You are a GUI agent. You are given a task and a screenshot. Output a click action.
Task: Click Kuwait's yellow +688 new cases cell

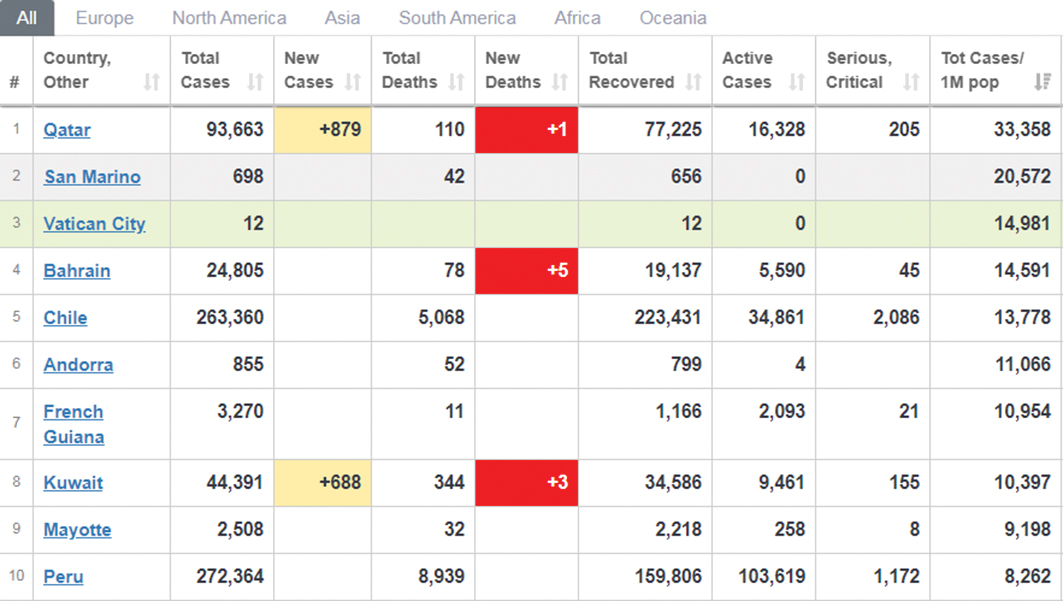tap(322, 483)
